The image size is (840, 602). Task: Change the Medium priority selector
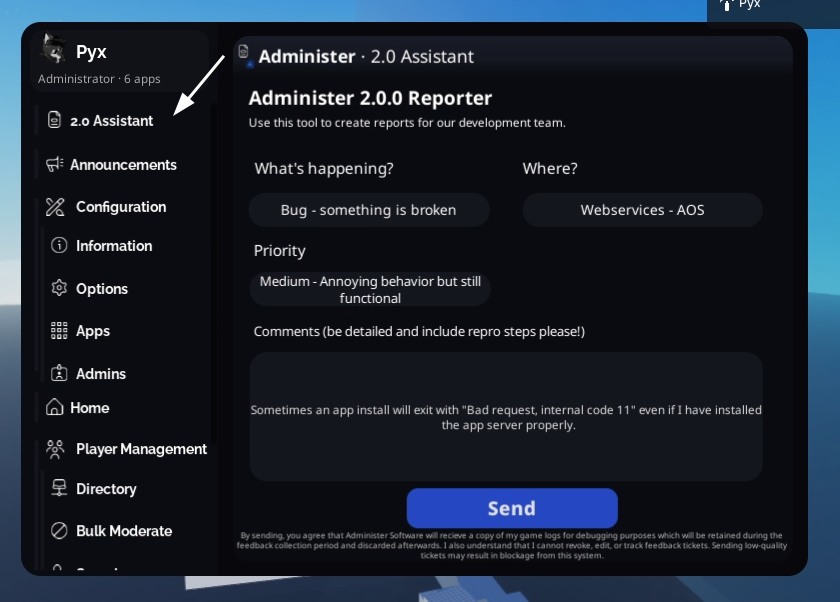coord(370,289)
